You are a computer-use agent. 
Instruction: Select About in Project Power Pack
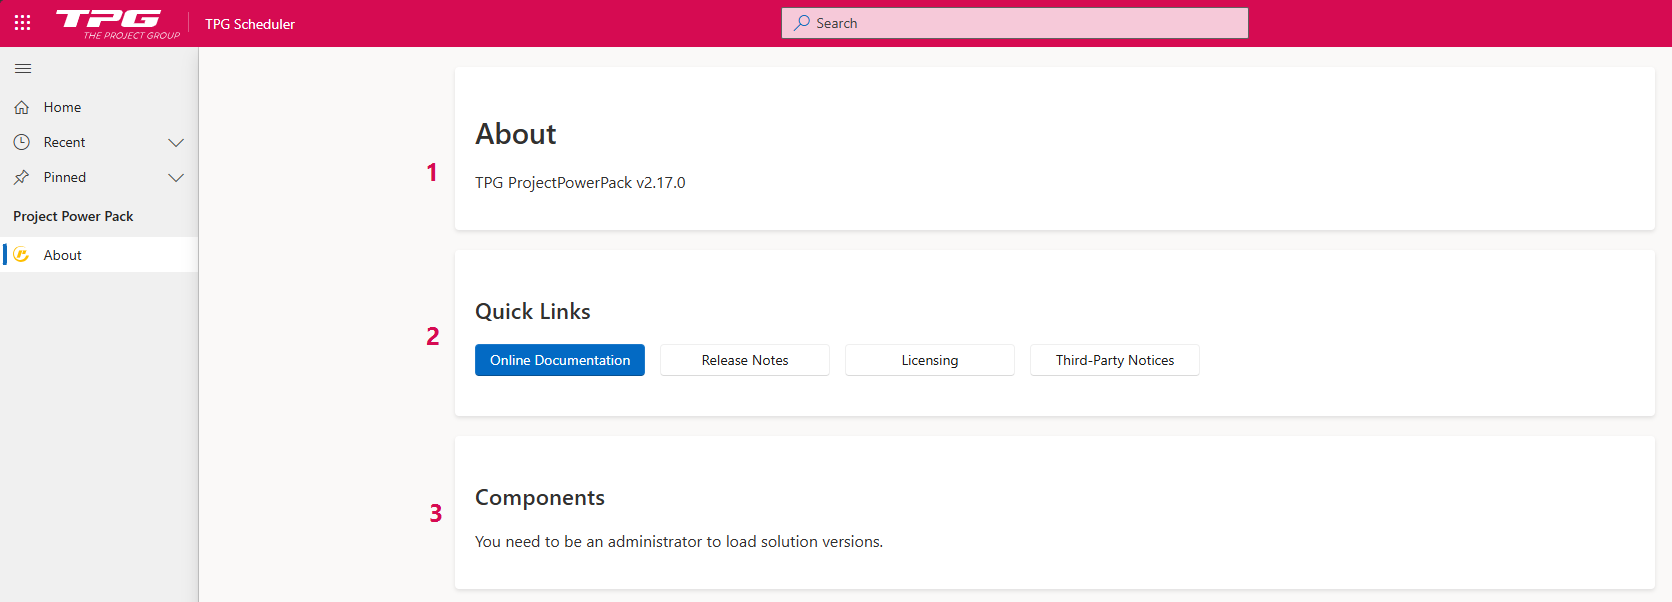click(99, 255)
